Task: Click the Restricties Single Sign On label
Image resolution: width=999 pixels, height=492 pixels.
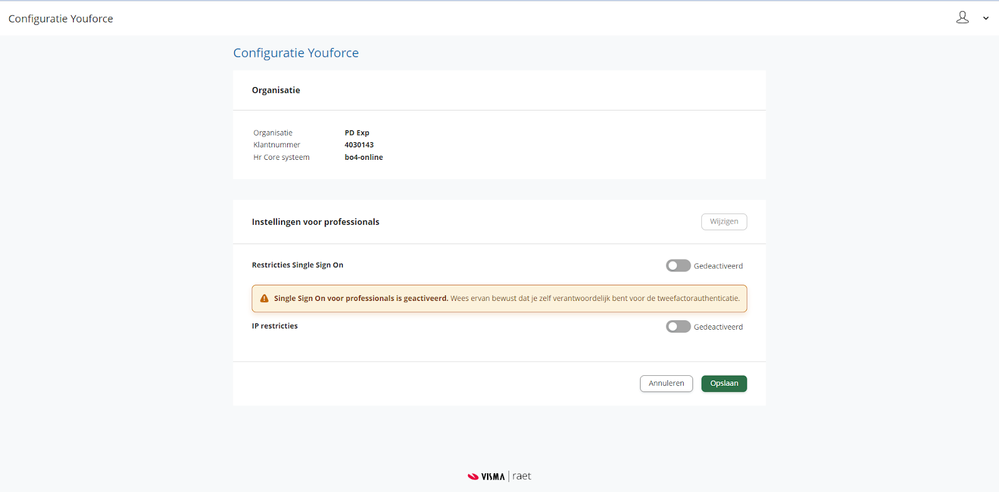Action: tap(298, 265)
